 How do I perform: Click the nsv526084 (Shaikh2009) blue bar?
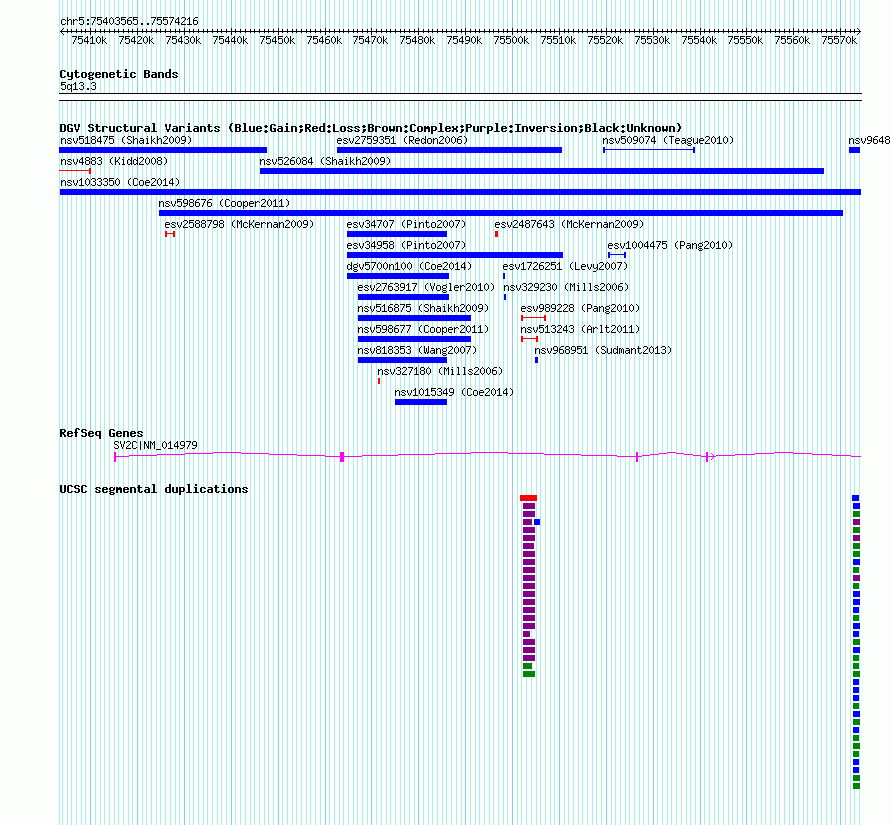click(542, 171)
